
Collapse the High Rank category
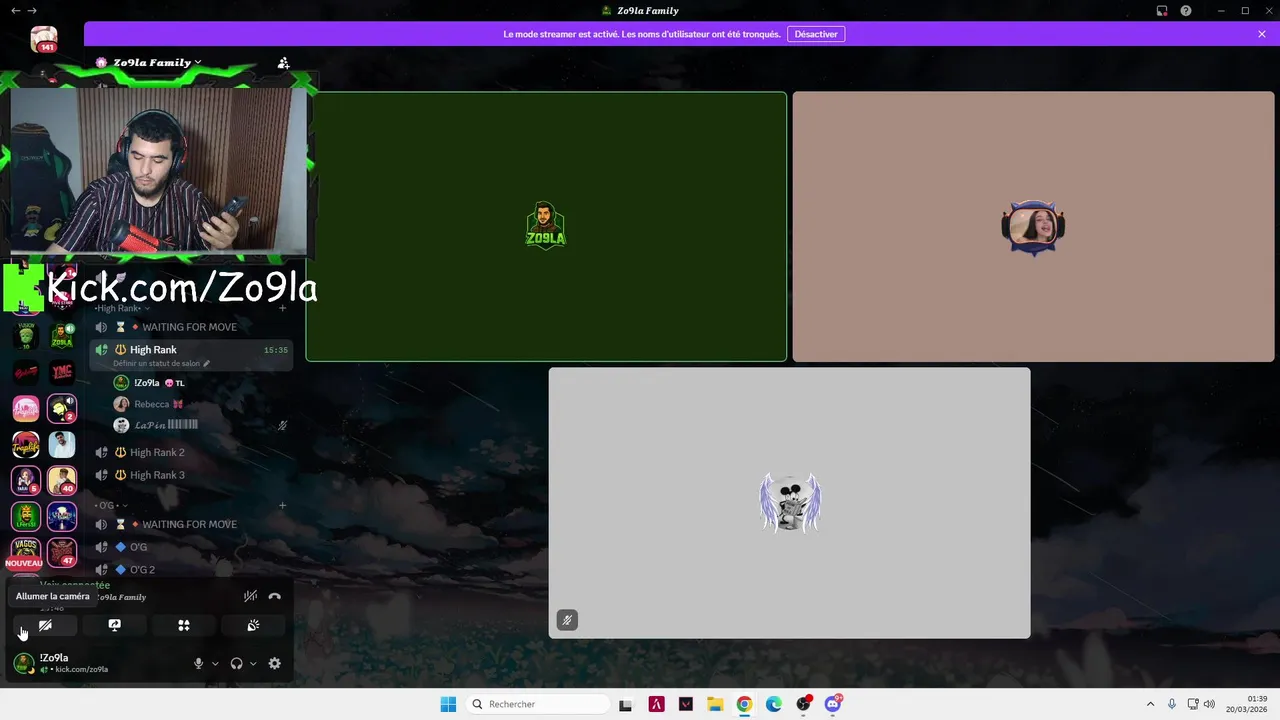tap(122, 308)
